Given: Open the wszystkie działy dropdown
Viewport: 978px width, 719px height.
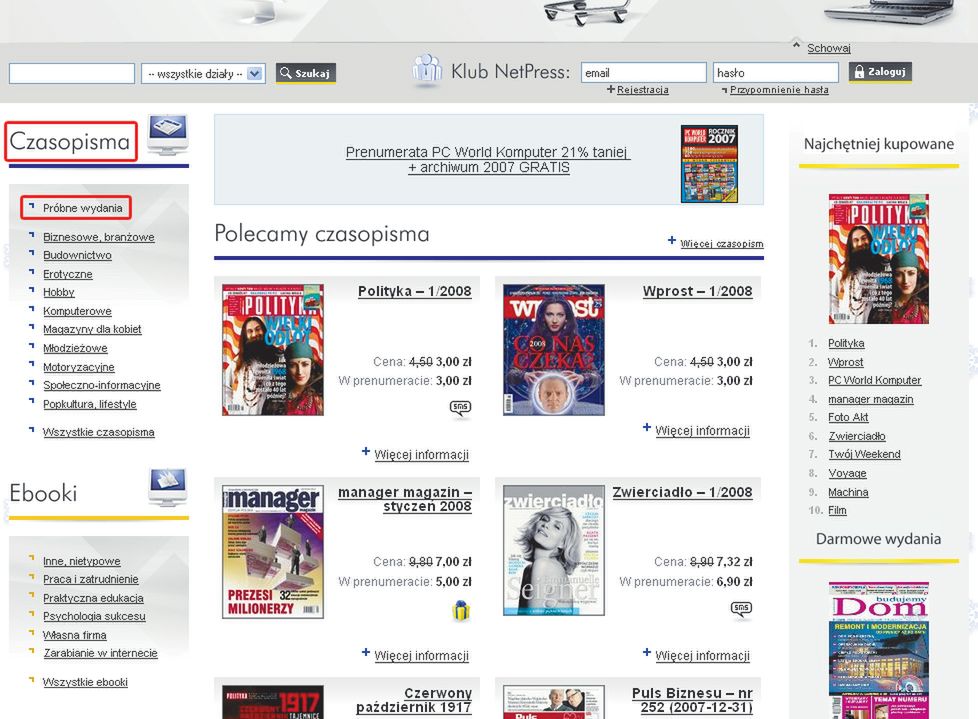Looking at the screenshot, I should coord(203,74).
